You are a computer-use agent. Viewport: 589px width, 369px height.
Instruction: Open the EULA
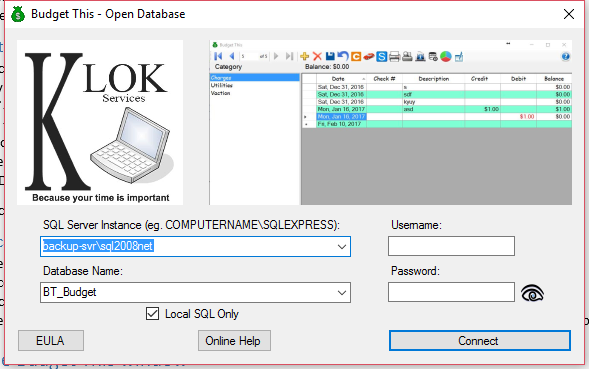[x=51, y=341]
